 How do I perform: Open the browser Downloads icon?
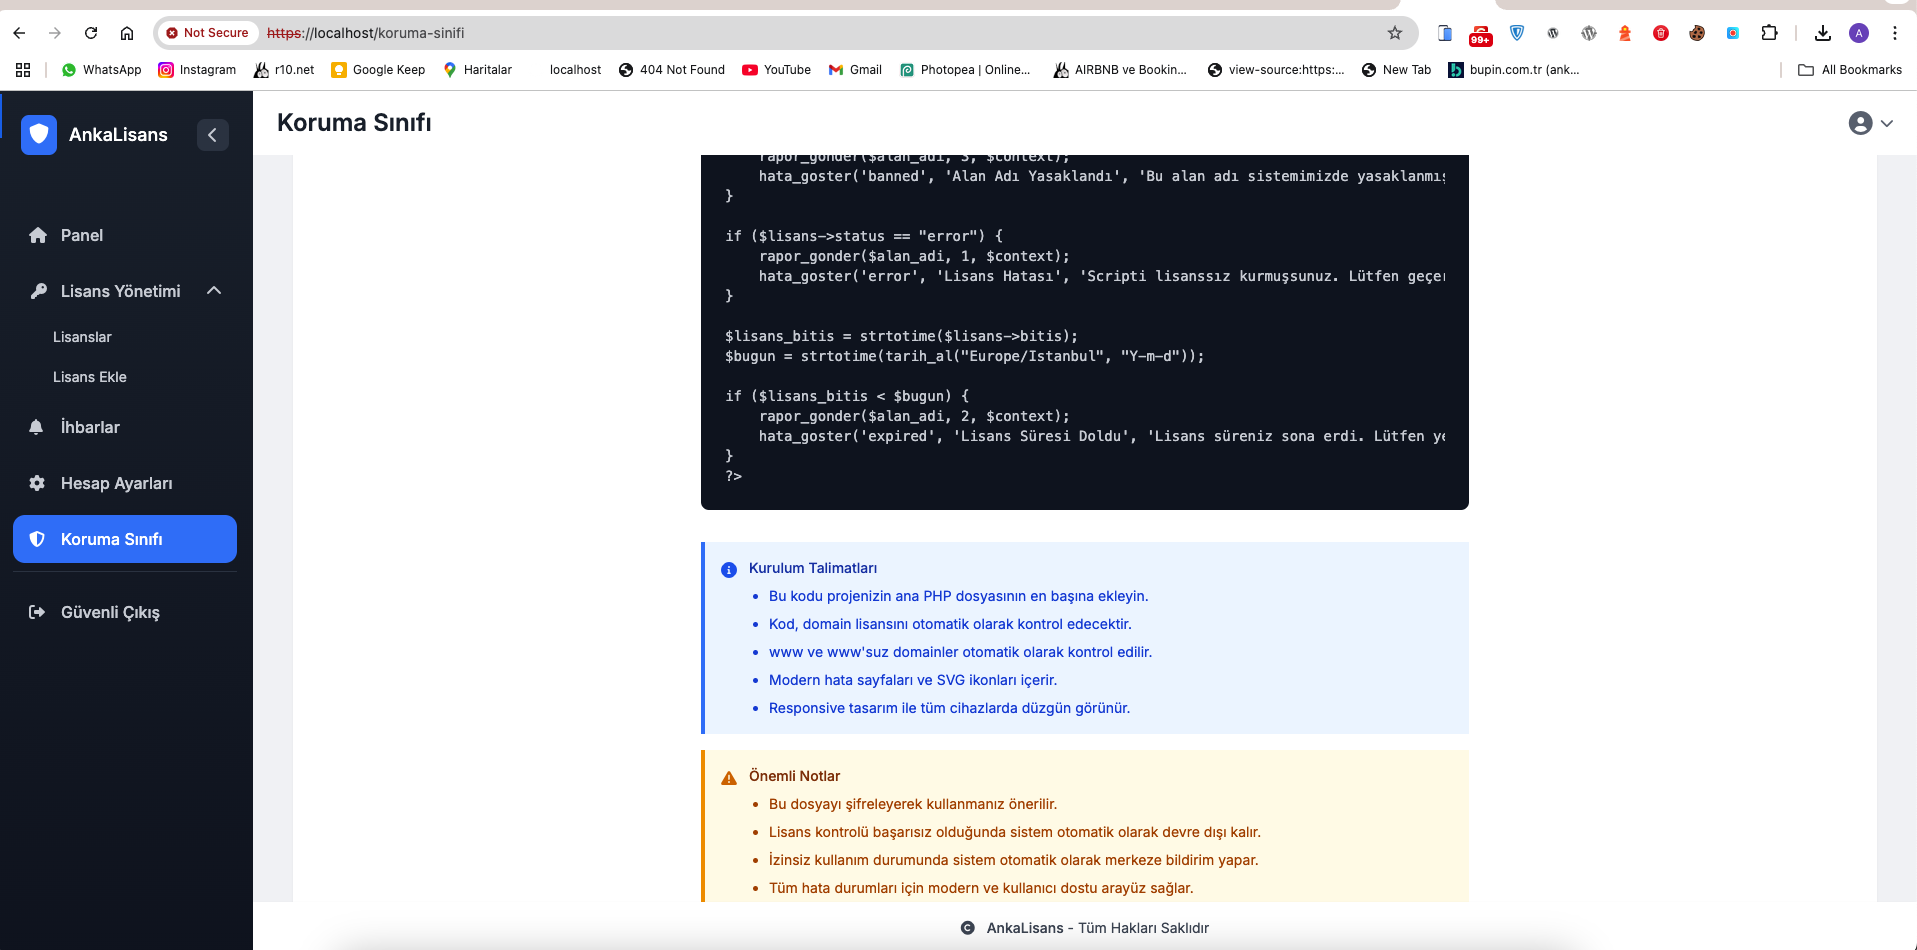pyautogui.click(x=1823, y=33)
